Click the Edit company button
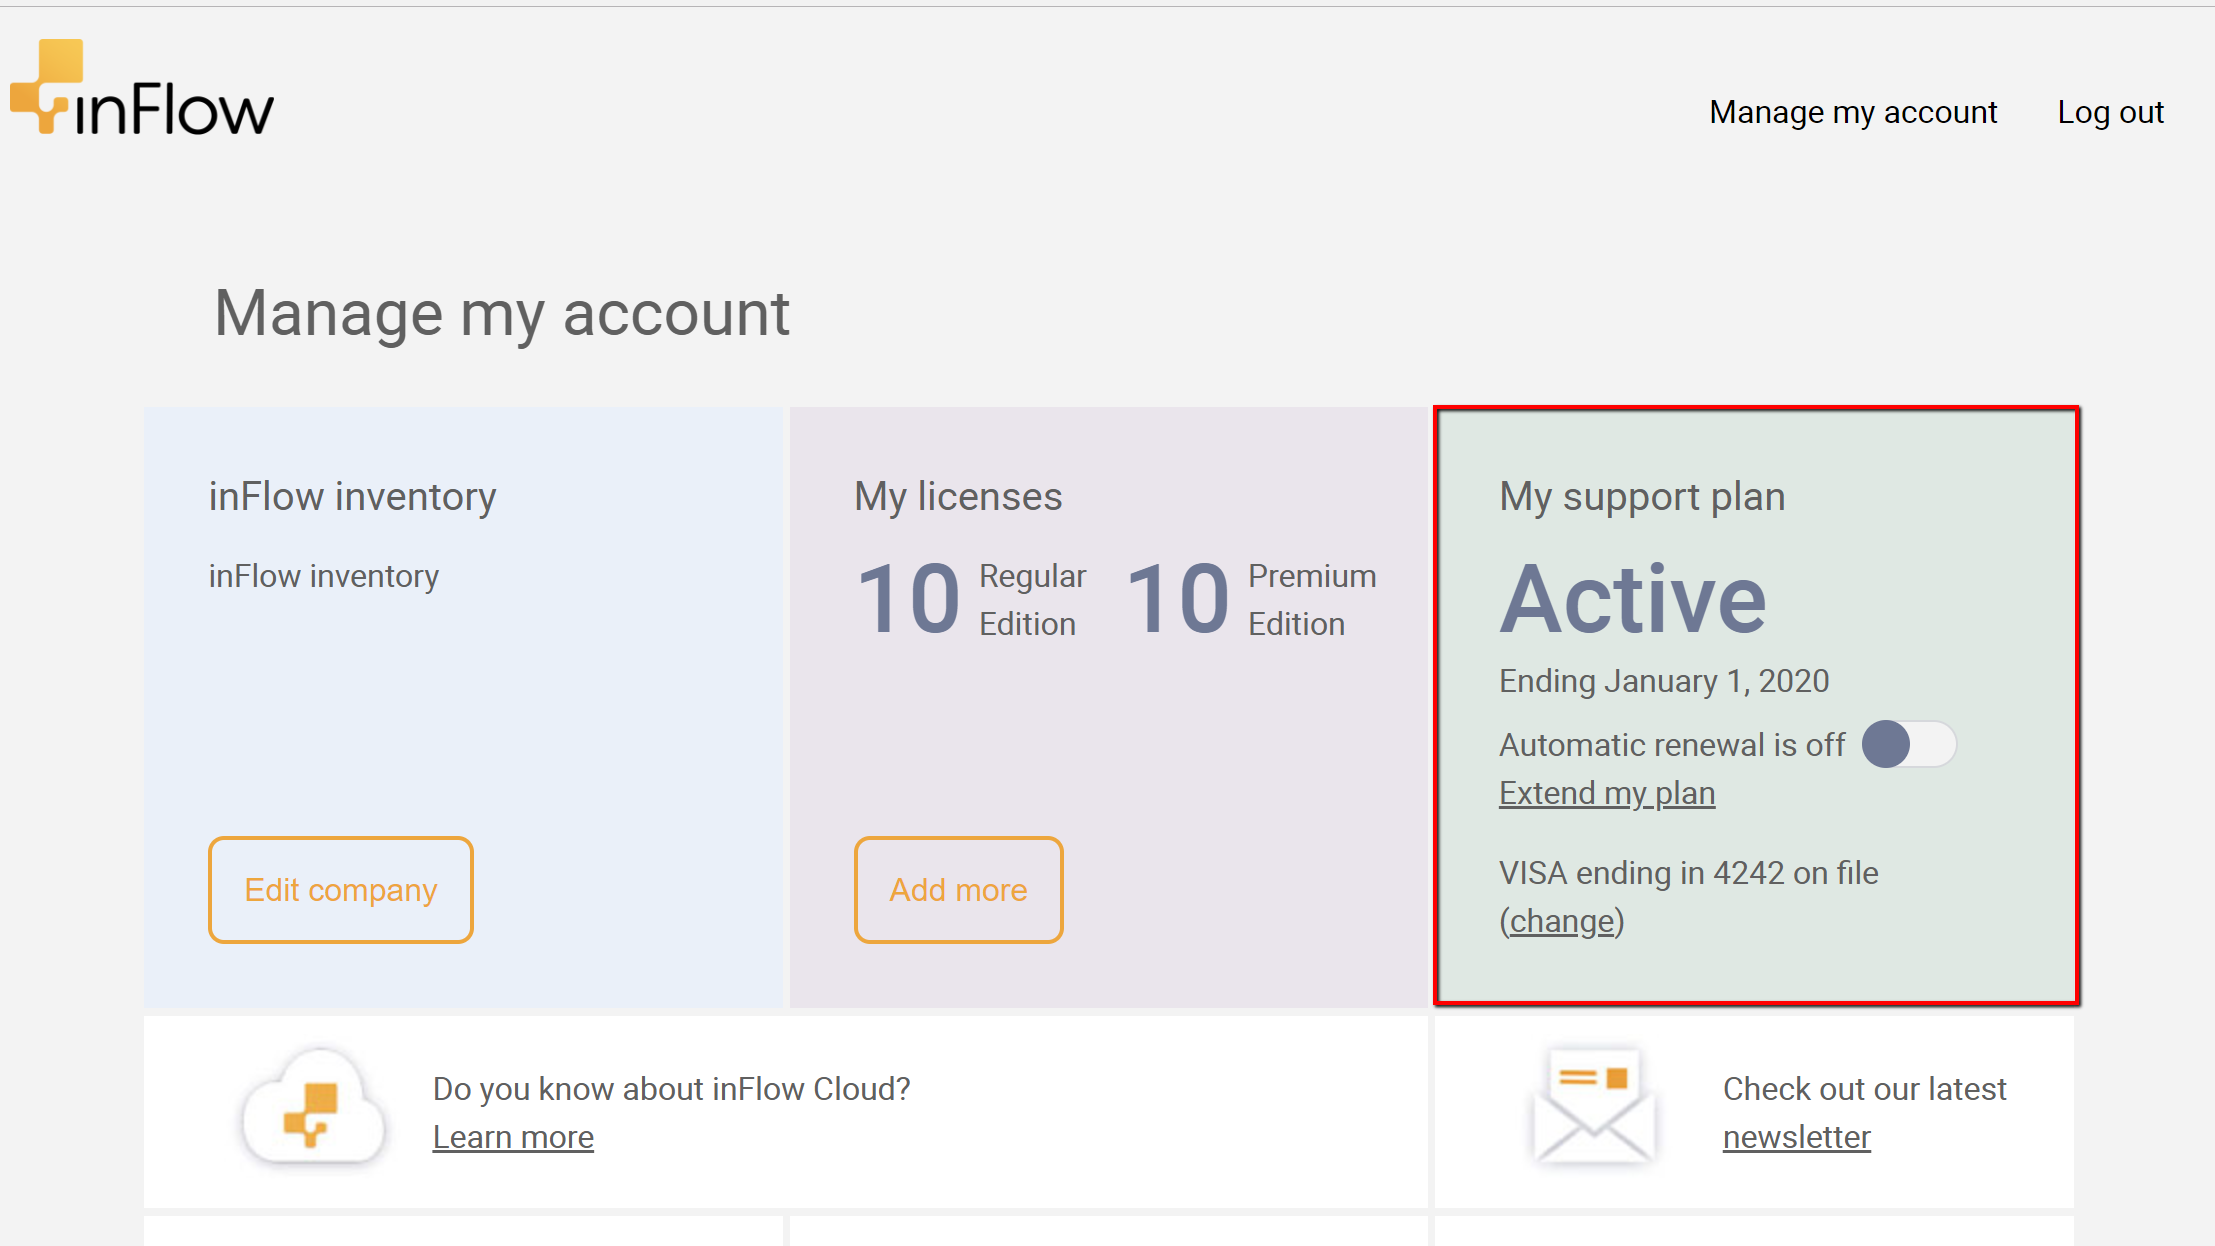2215x1246 pixels. pyautogui.click(x=341, y=890)
